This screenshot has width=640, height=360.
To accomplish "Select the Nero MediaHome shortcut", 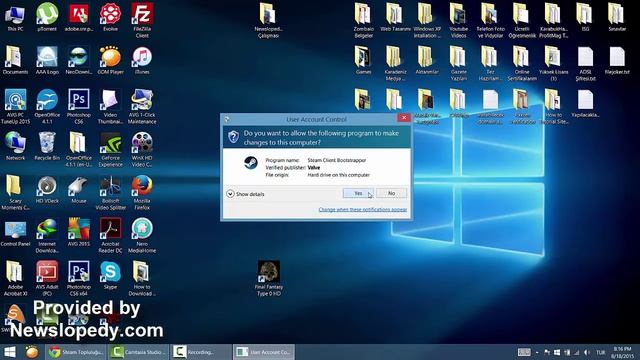I will tap(142, 236).
